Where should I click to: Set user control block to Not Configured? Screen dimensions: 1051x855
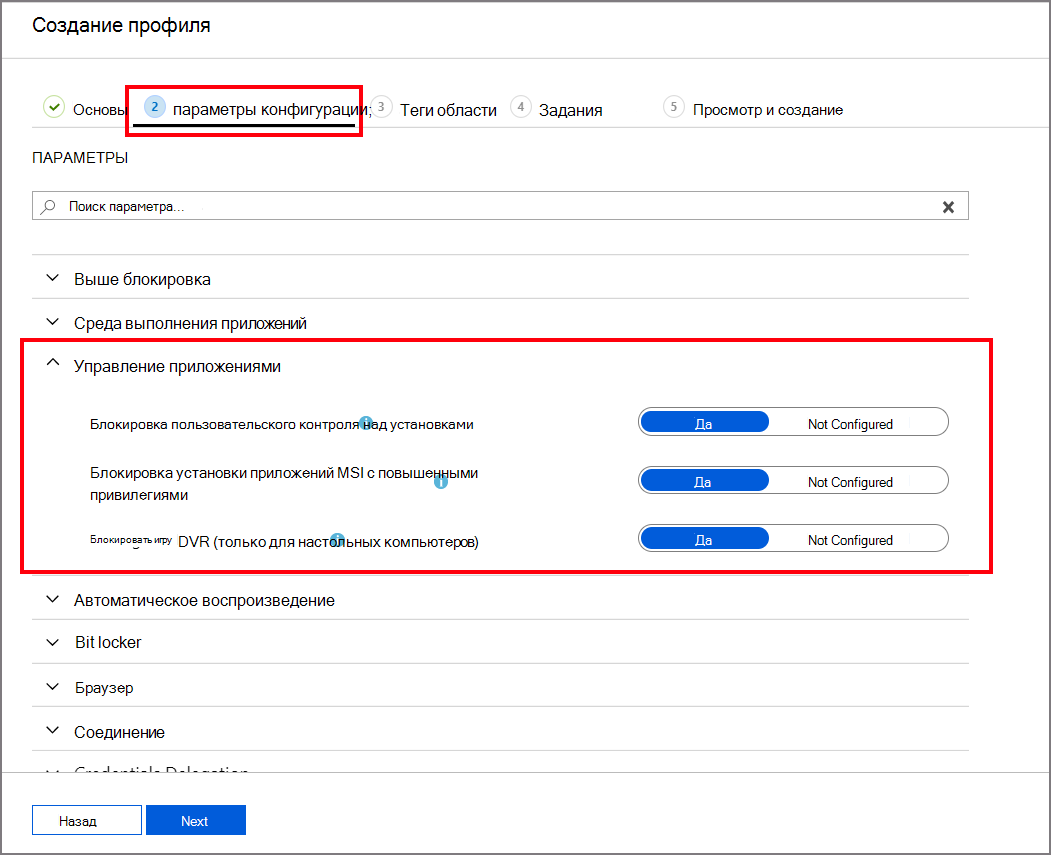850,424
